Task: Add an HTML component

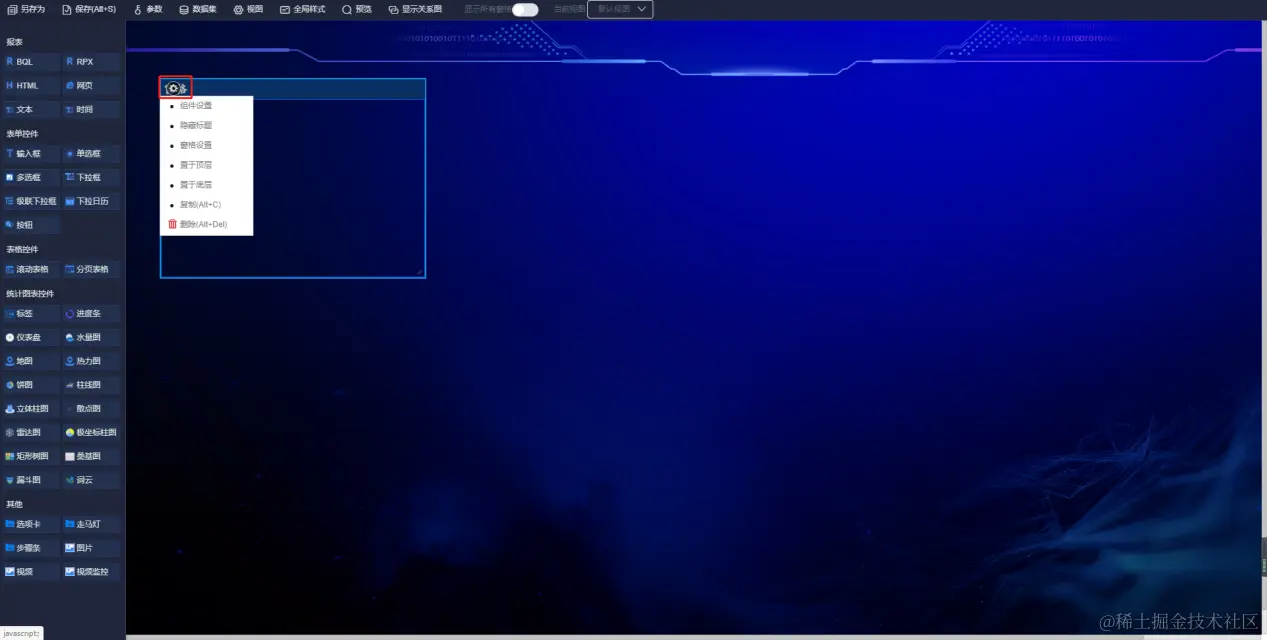Action: [31, 86]
